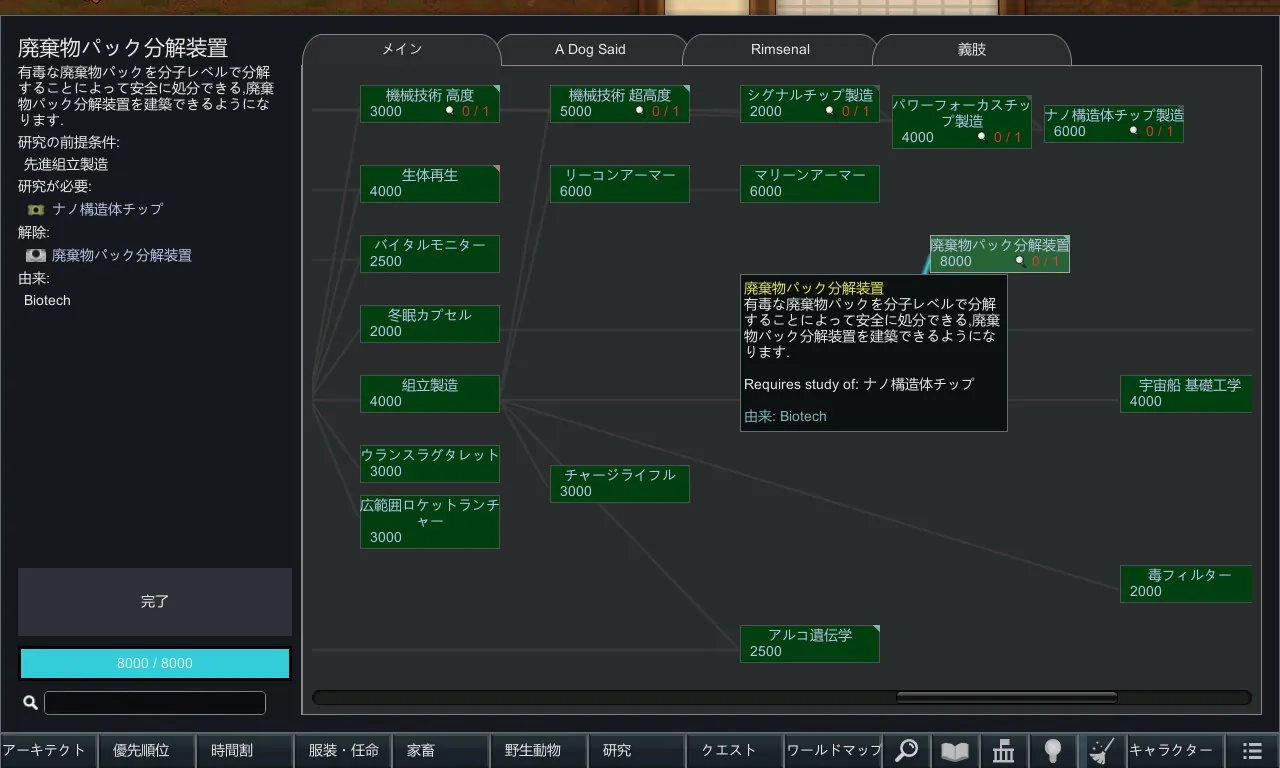
Task: Click the building-with-flag icon in bottom bar
Action: click(1004, 750)
